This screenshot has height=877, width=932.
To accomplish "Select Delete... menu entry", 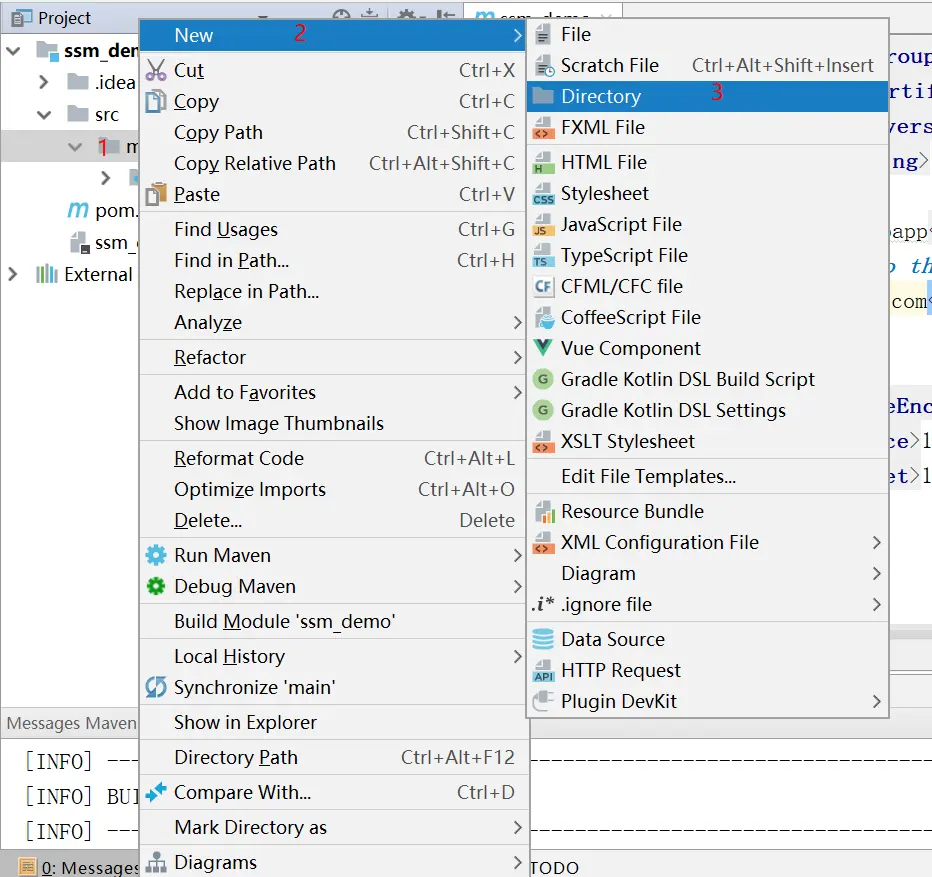I will click(x=334, y=520).
